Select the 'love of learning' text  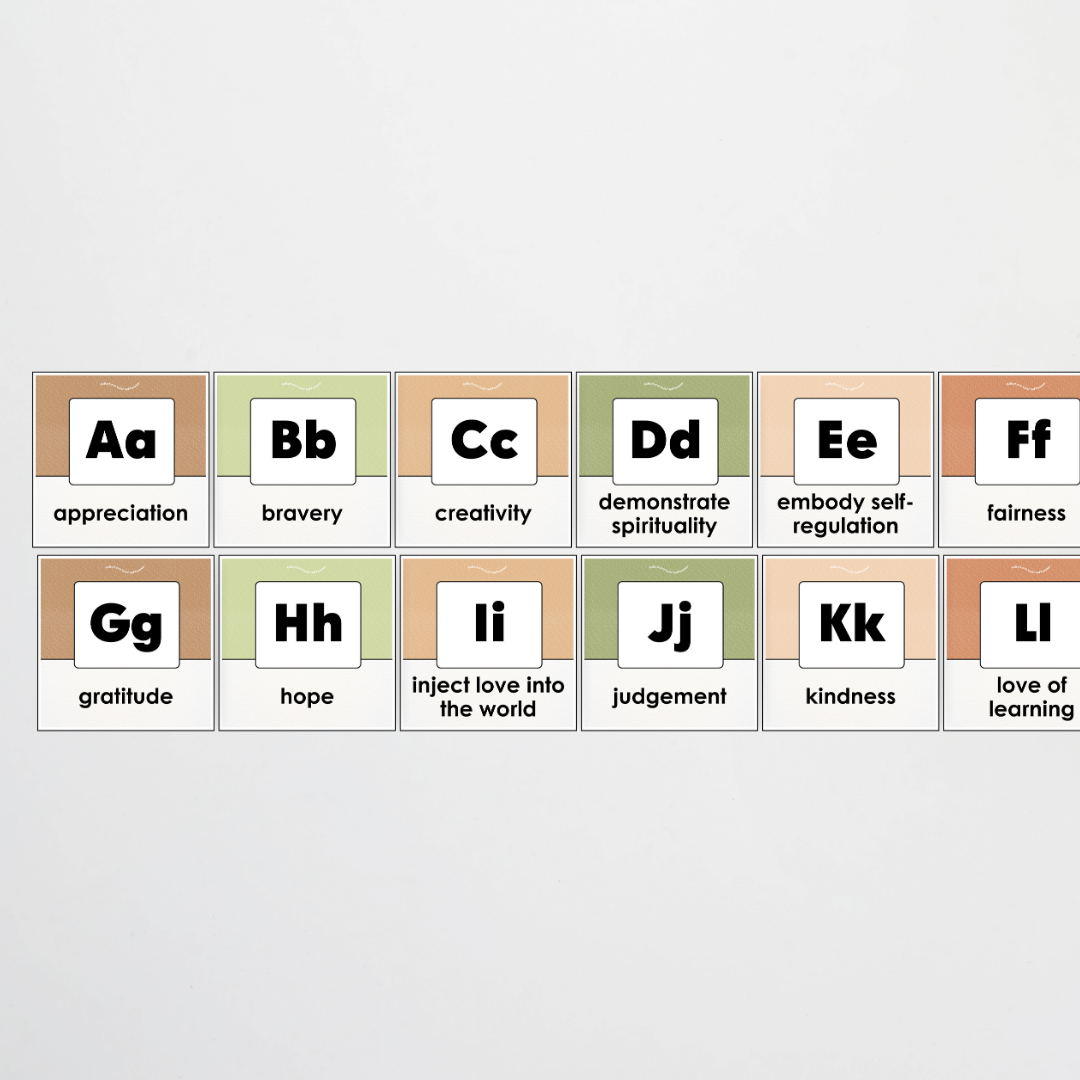[x=1032, y=697]
